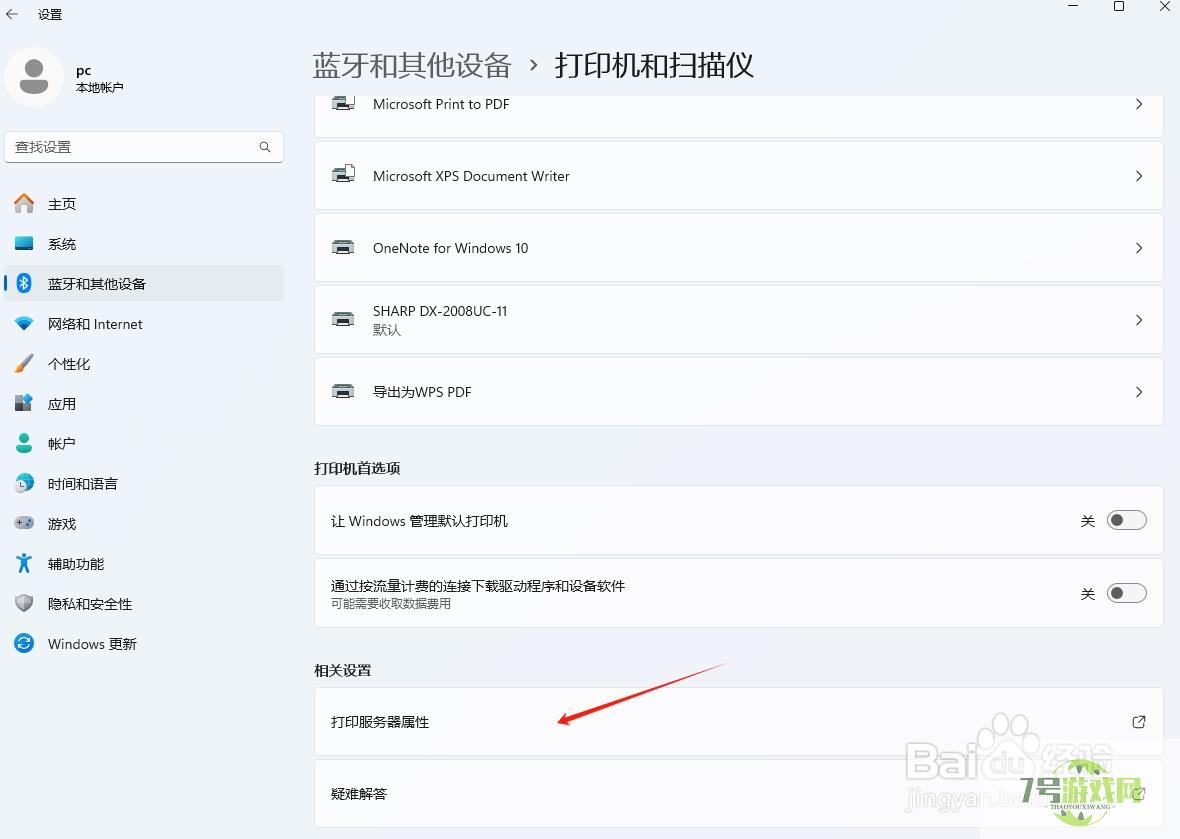Open the SHARP DX-2008UC-11 printer entry
Screen dimensions: 1180x839
tap(738, 320)
